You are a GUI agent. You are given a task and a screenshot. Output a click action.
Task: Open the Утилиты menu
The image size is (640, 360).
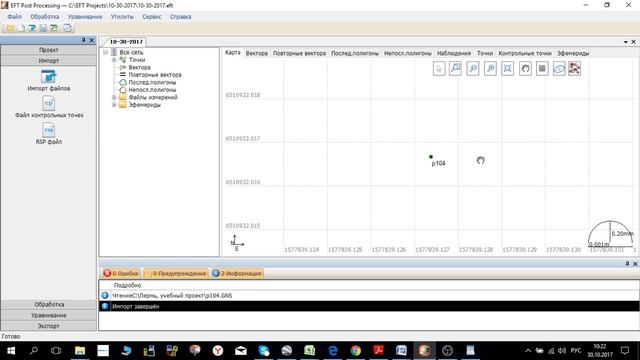pyautogui.click(x=122, y=17)
